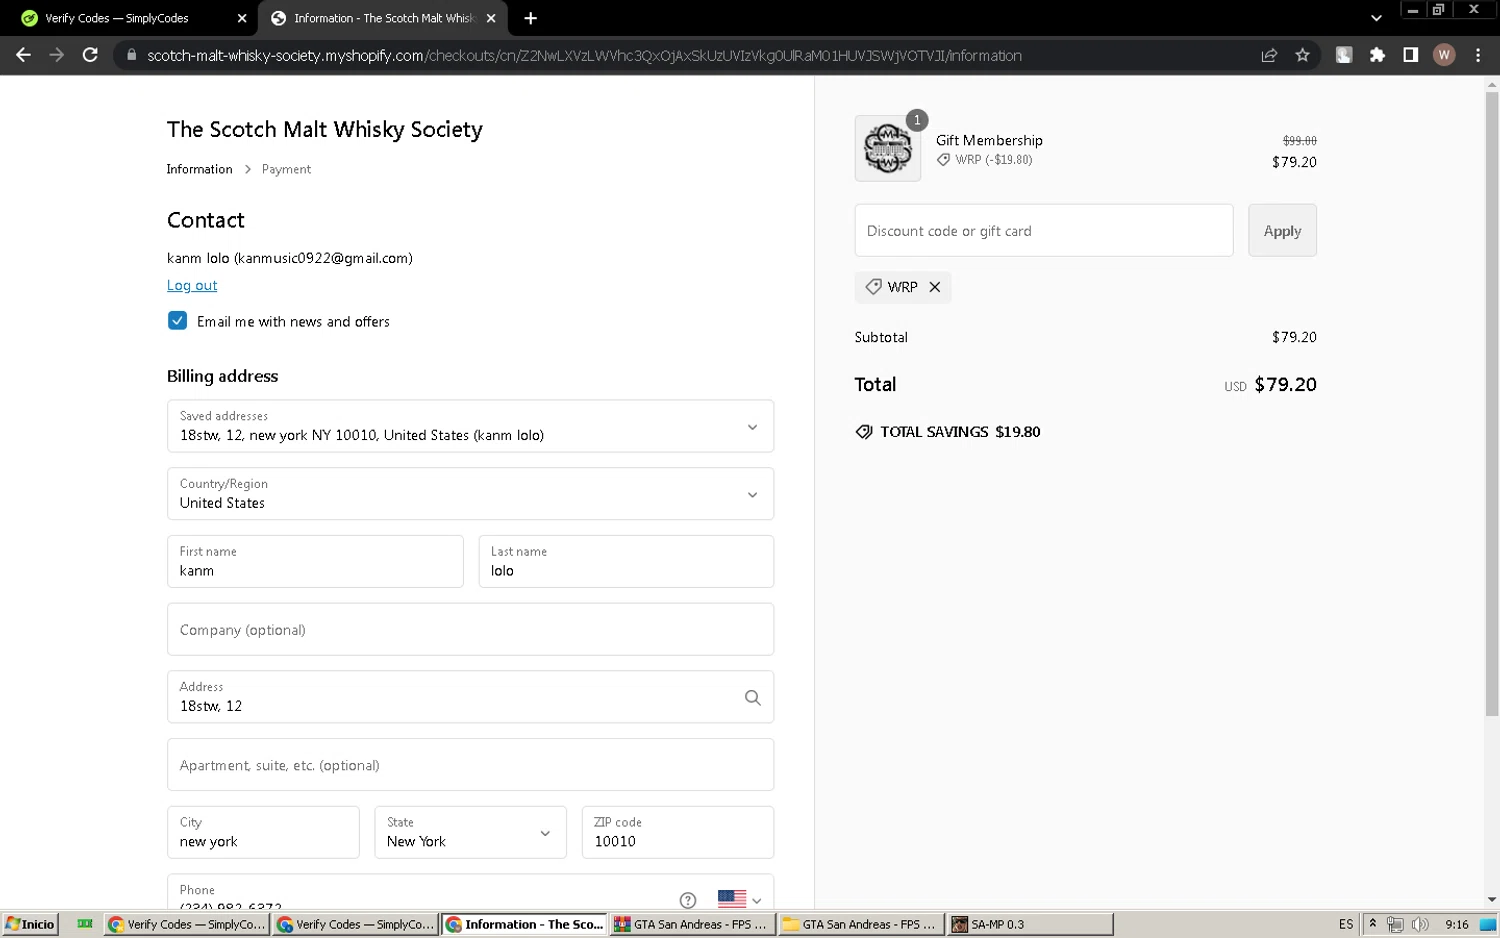Click the page vertical scrollbar
The height and width of the screenshot is (938, 1500).
click(x=1491, y=405)
